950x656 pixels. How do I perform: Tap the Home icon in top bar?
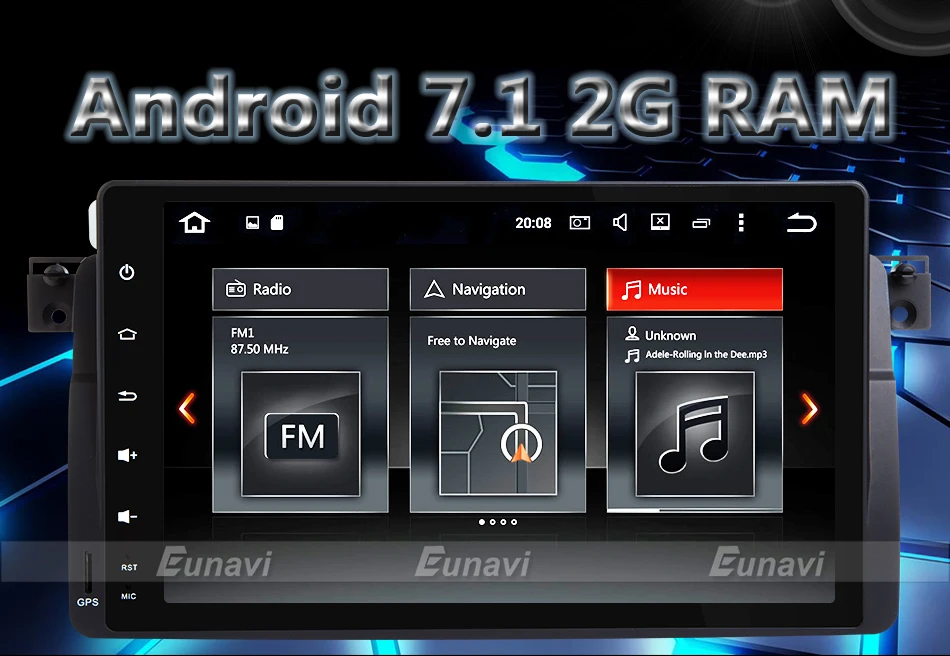tap(194, 222)
